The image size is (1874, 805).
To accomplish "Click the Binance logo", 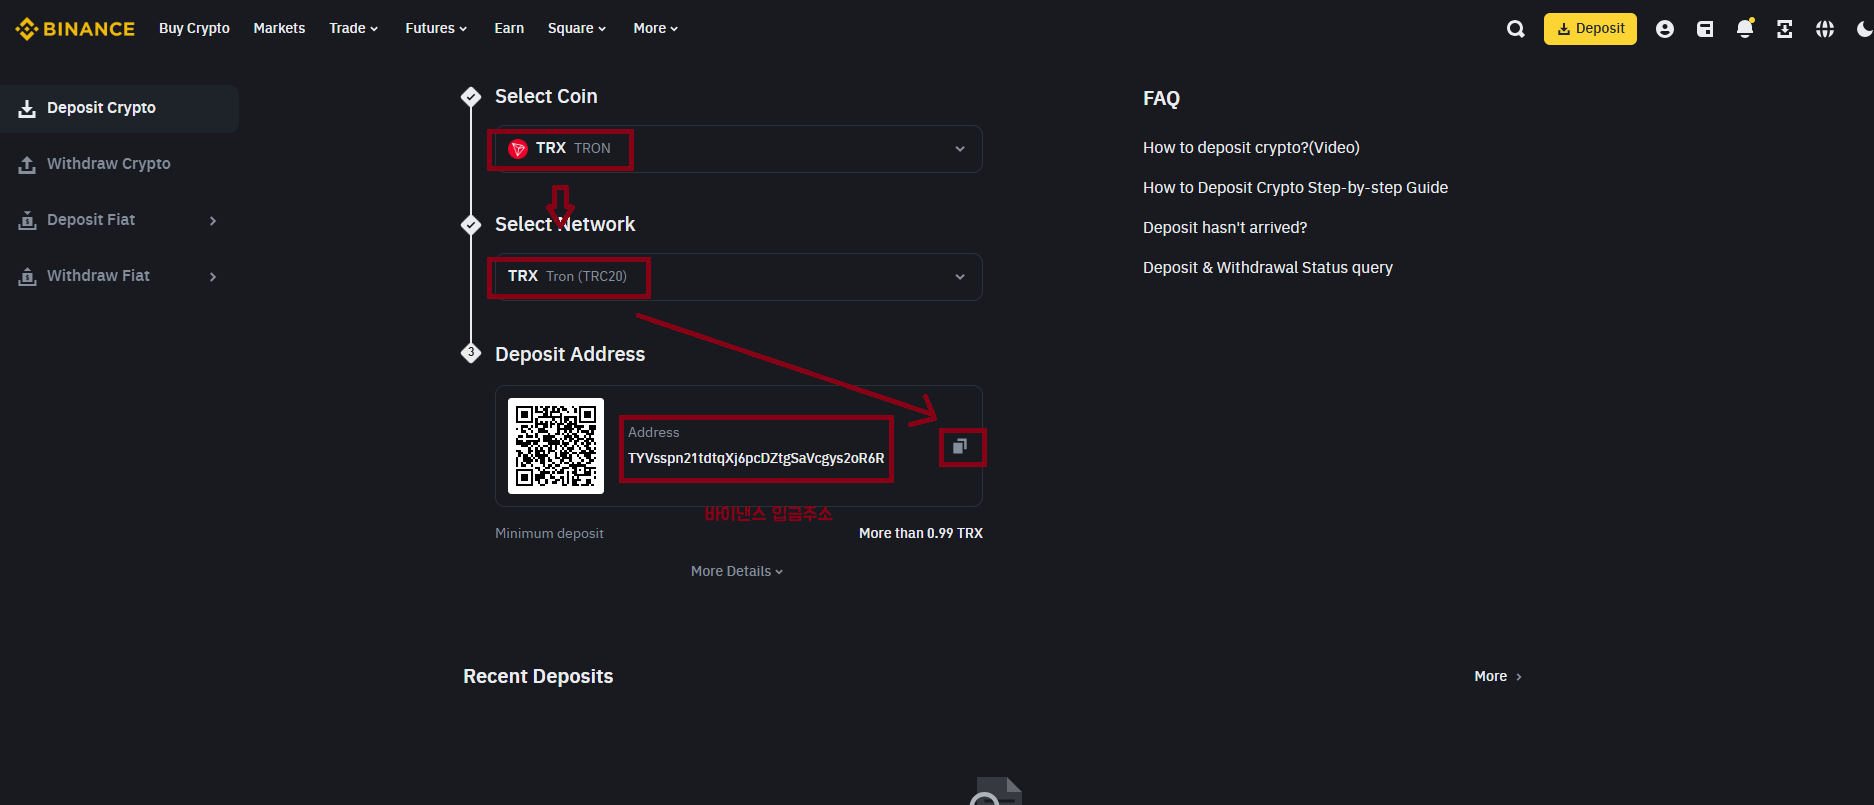I will [75, 29].
